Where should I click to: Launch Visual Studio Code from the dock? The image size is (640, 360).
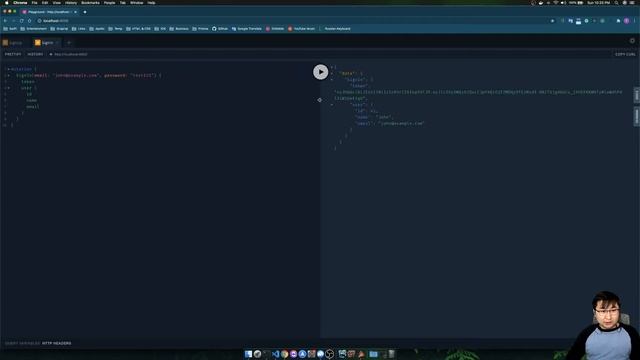pos(276,354)
